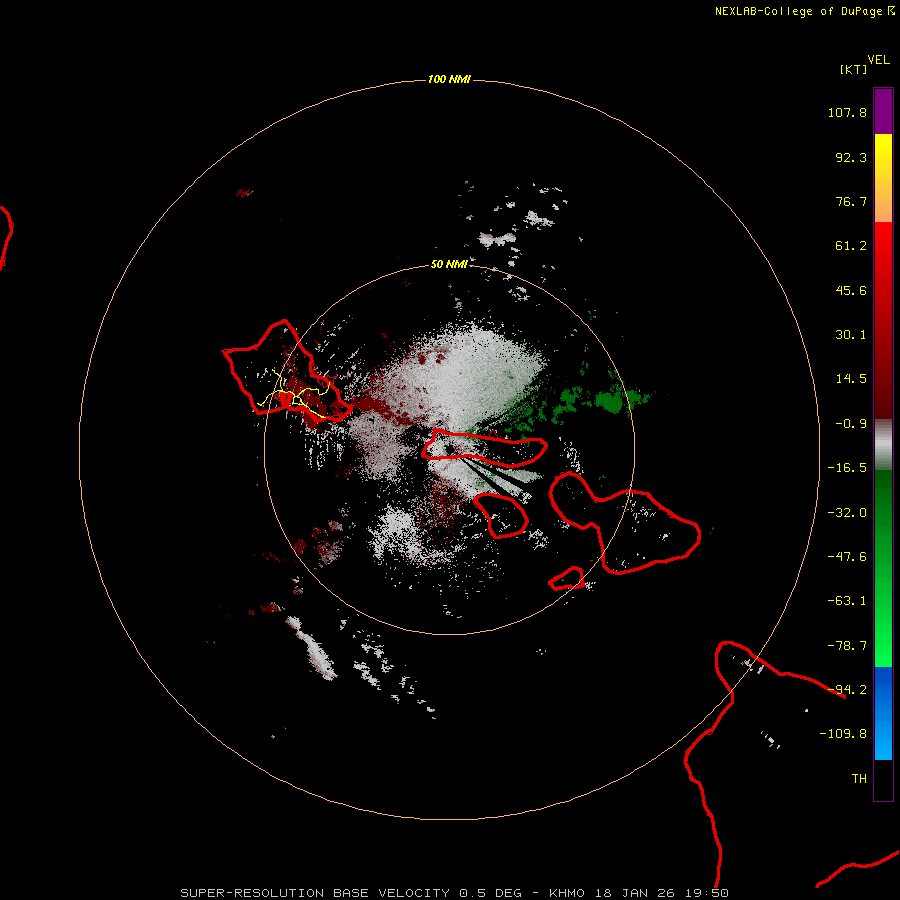
Task: Click the purple segment of the velocity color bar
Action: coord(883,111)
